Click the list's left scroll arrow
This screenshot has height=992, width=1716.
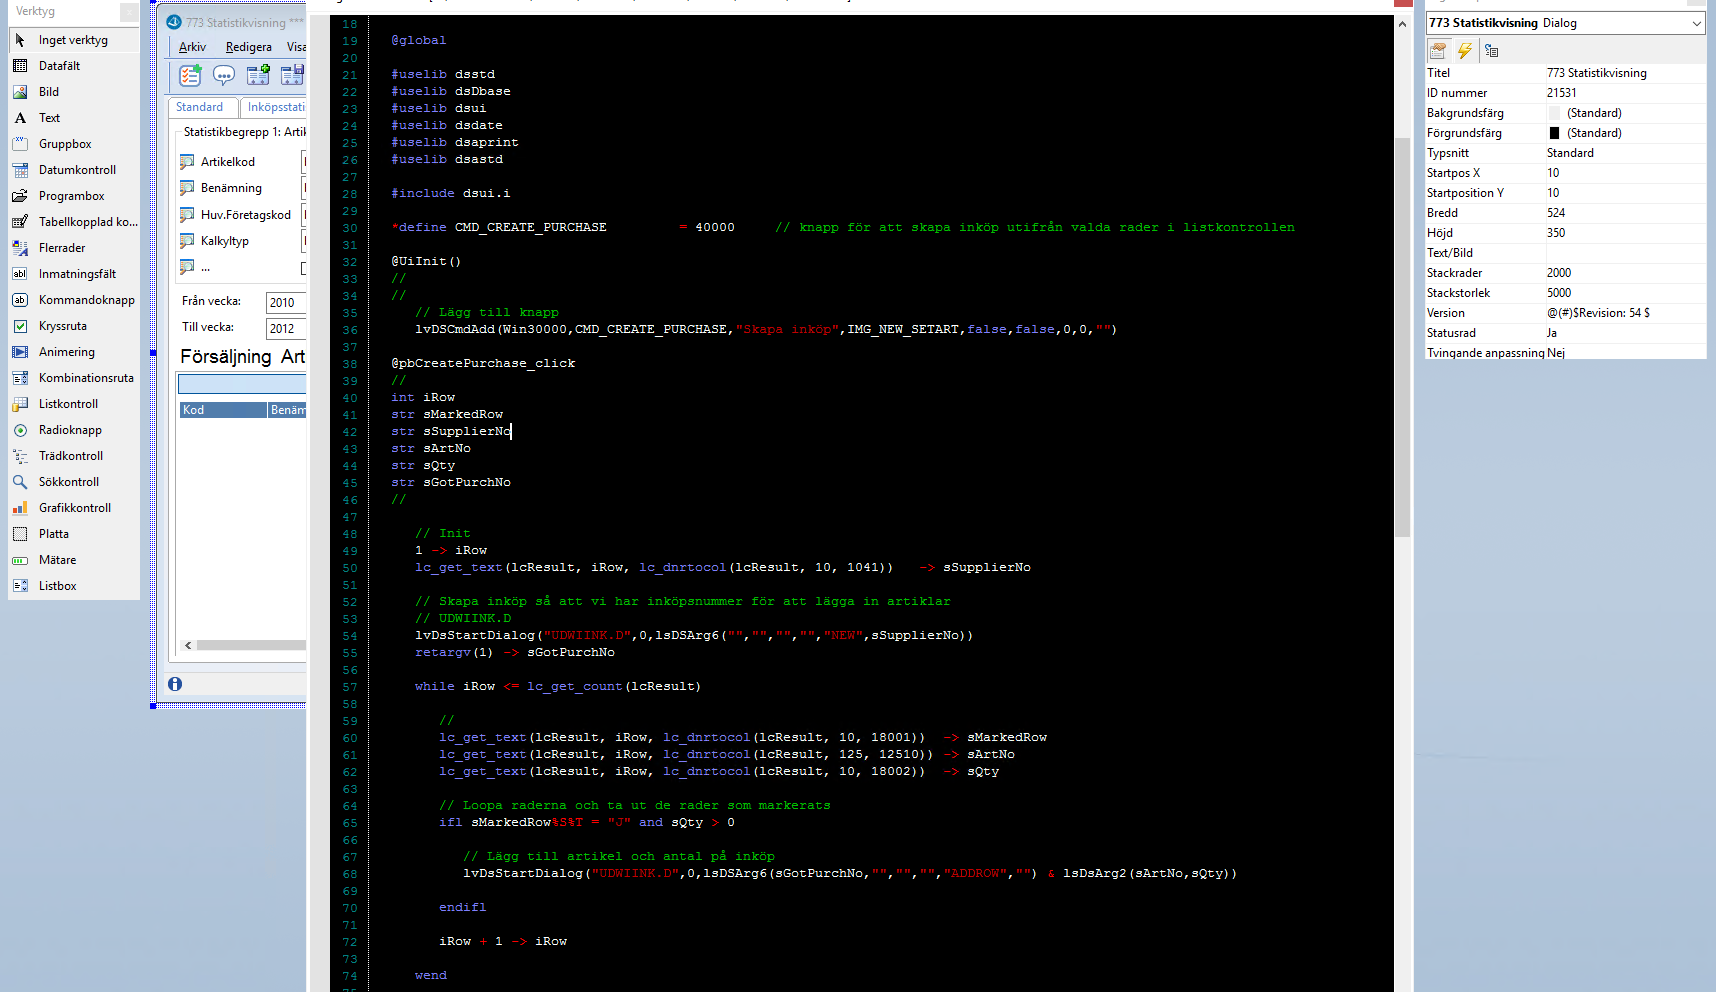pos(188,646)
